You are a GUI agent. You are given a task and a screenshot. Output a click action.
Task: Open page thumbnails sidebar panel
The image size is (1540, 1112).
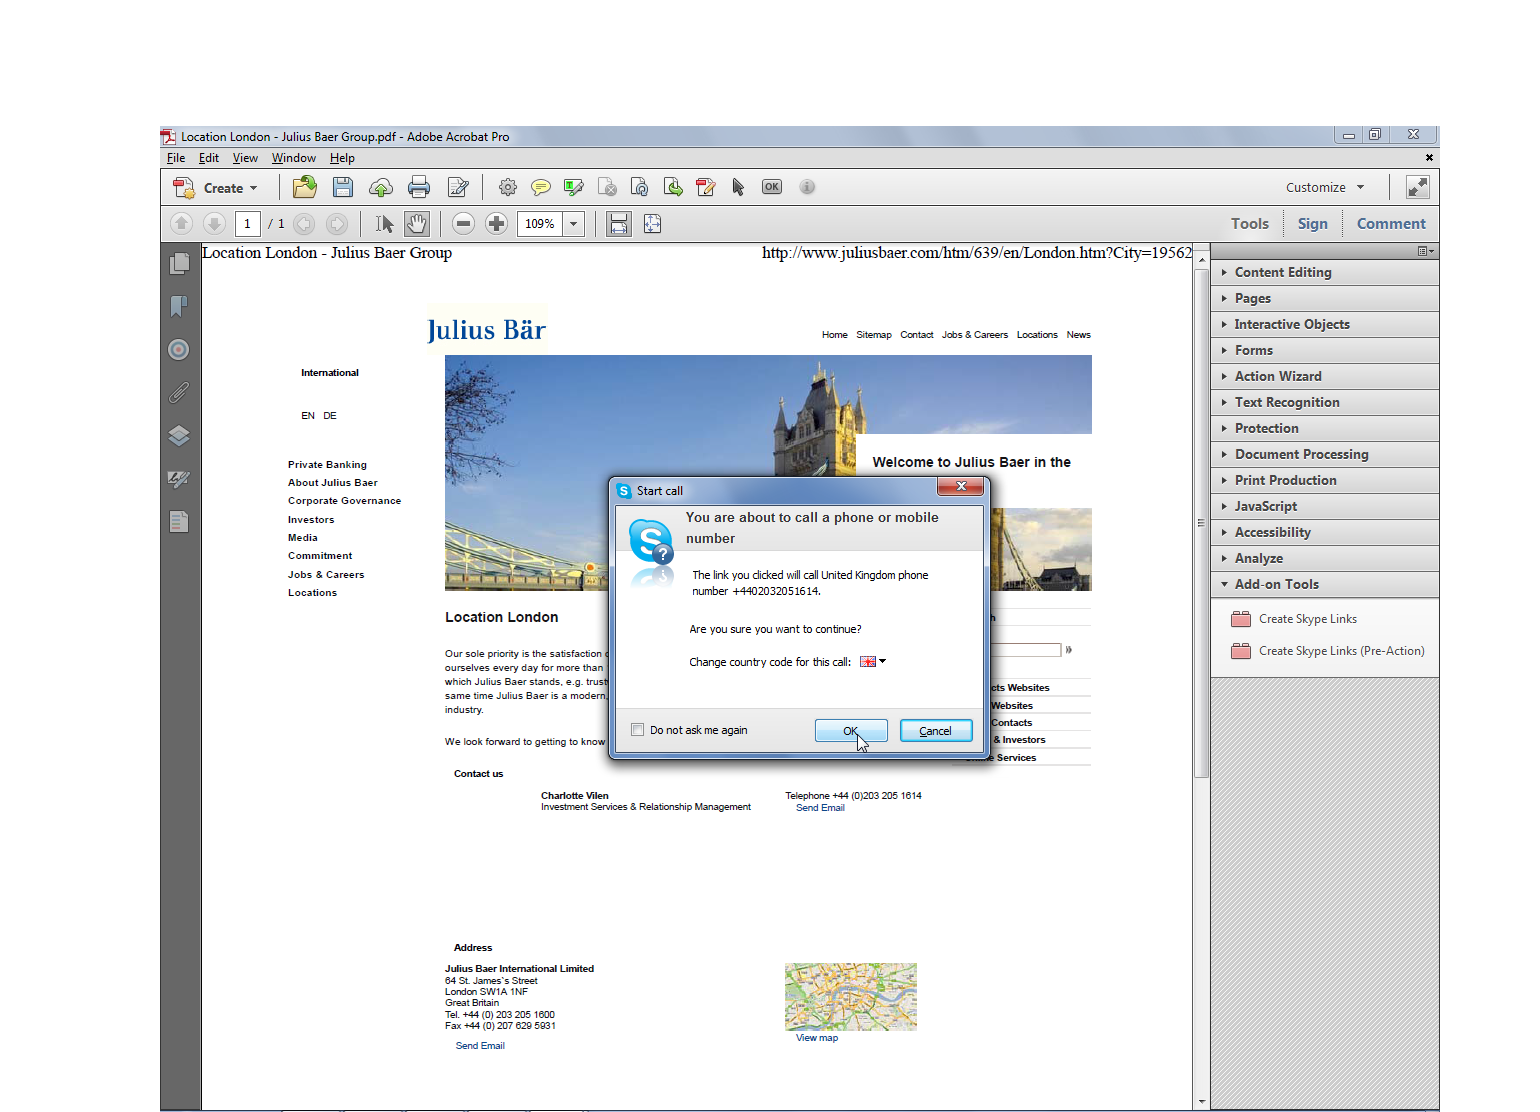(179, 263)
